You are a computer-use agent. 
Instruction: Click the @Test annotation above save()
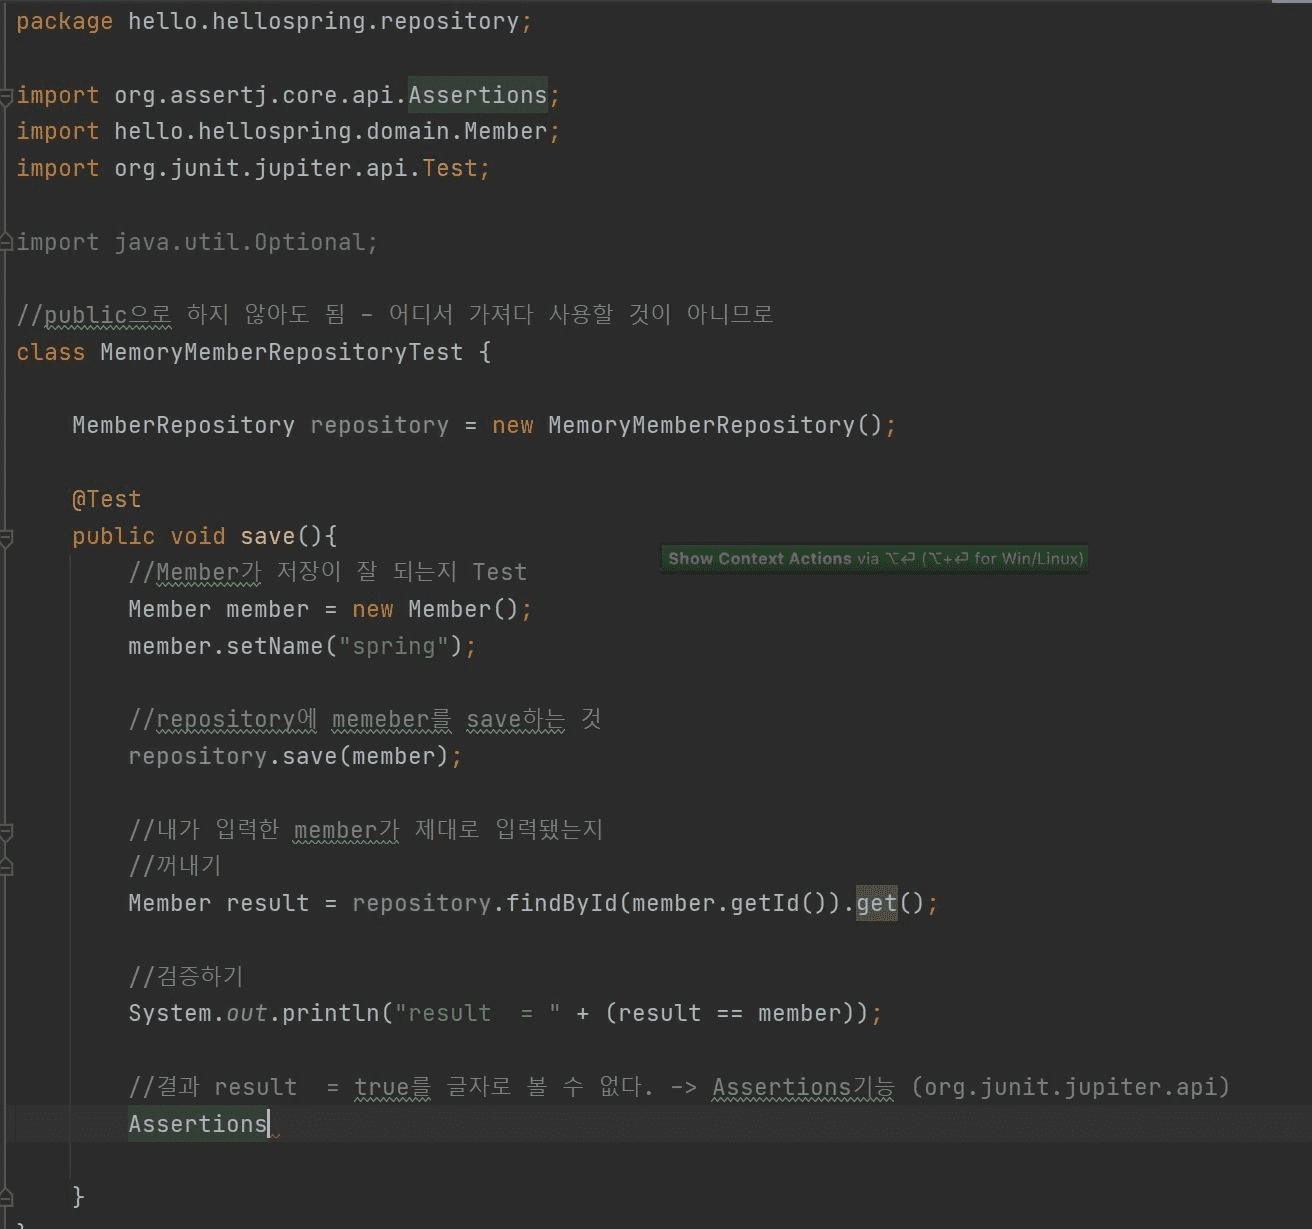[x=106, y=499]
